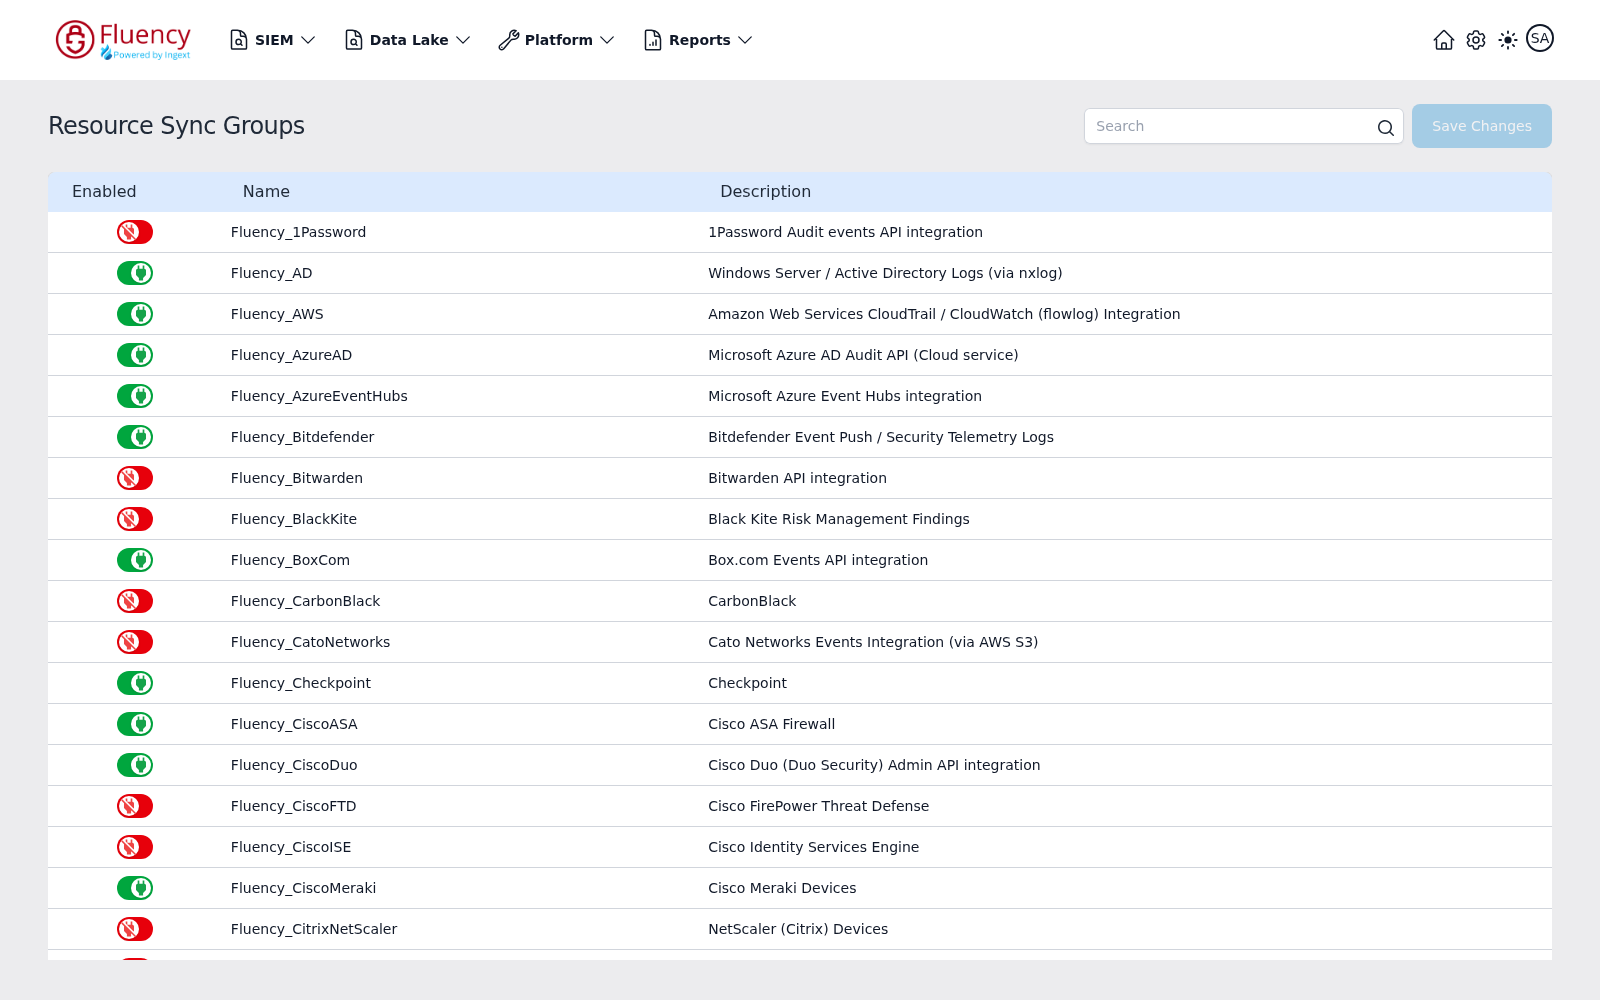The width and height of the screenshot is (1600, 1000).
Task: Turn on Fluency_CiscoISE toggle
Action: 135,847
